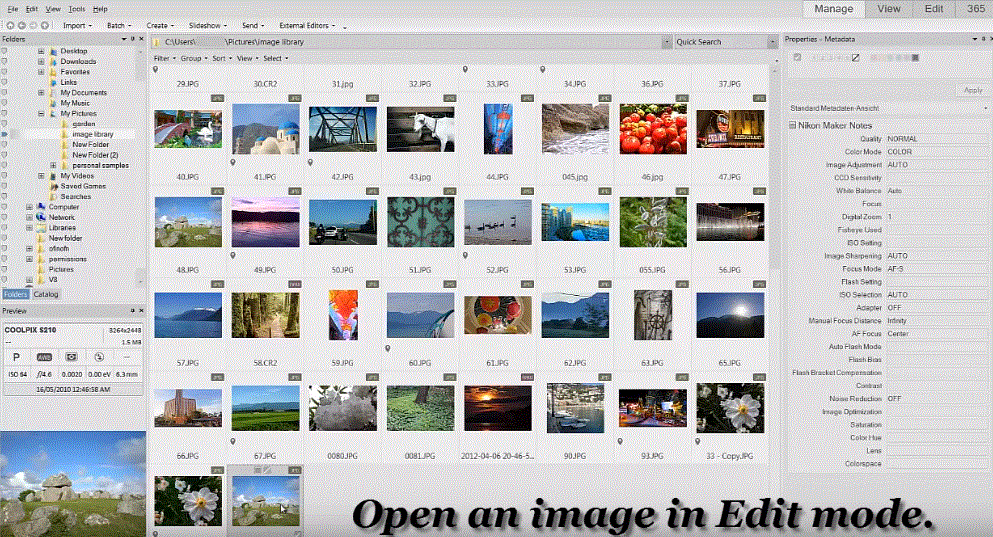Expand the personal samples folder node
Screen dimensions: 993x537
(x=53, y=165)
